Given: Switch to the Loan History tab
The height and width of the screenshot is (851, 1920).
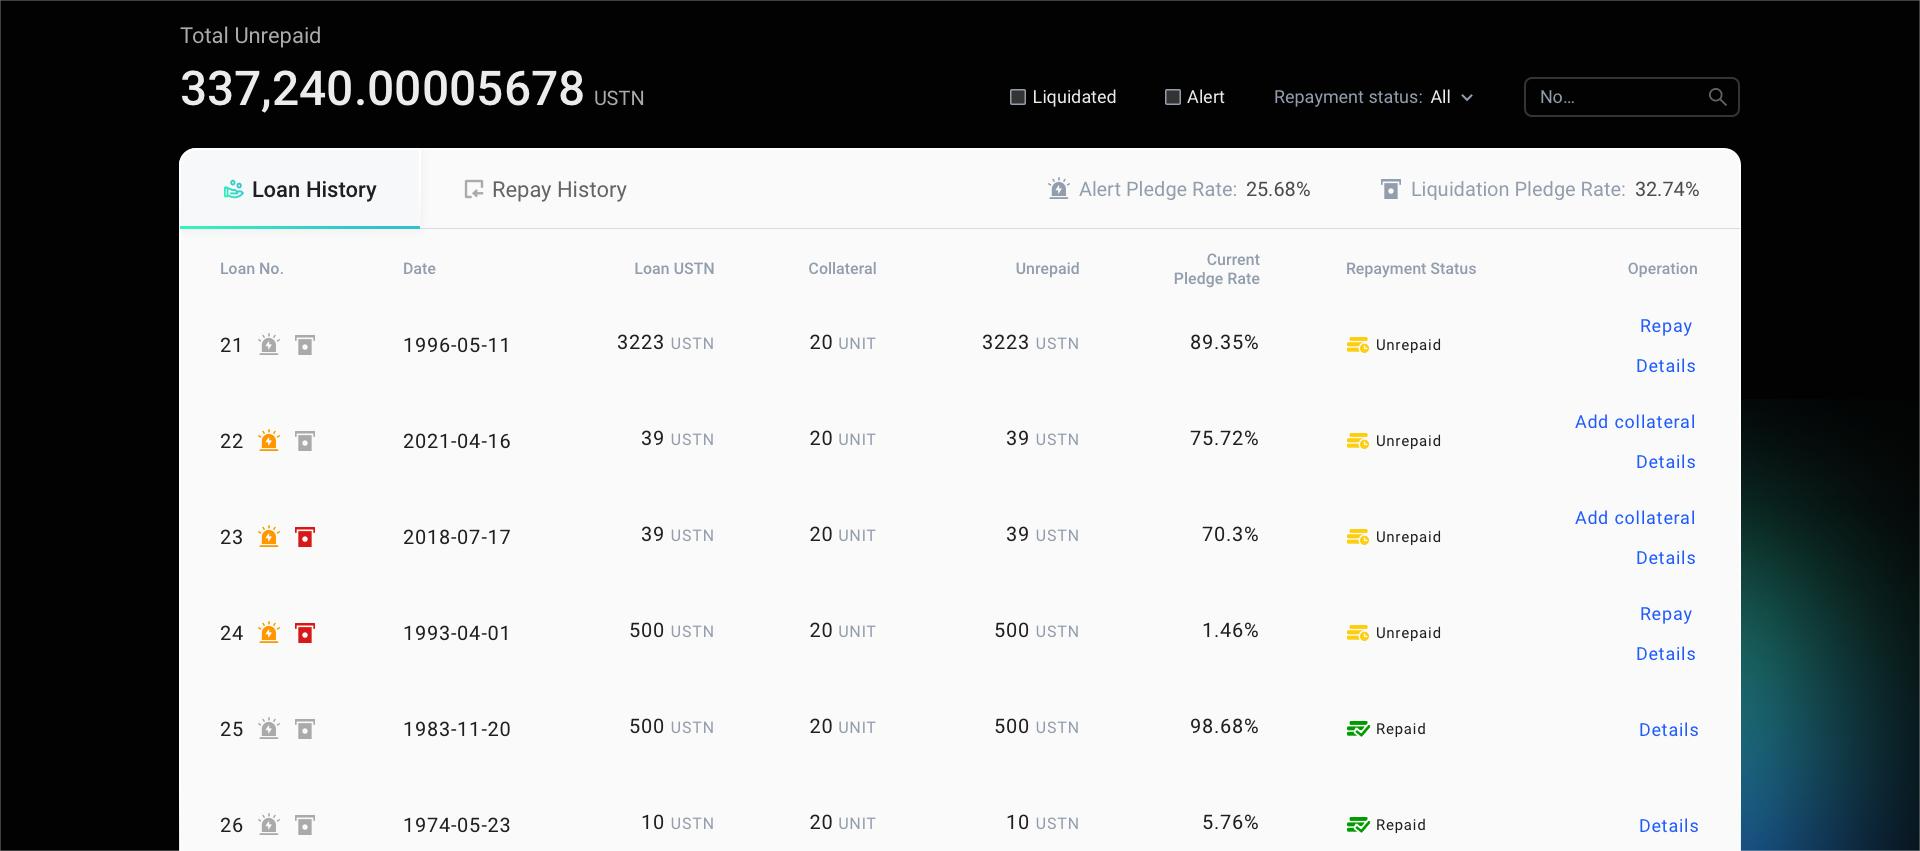Looking at the screenshot, I should [300, 189].
